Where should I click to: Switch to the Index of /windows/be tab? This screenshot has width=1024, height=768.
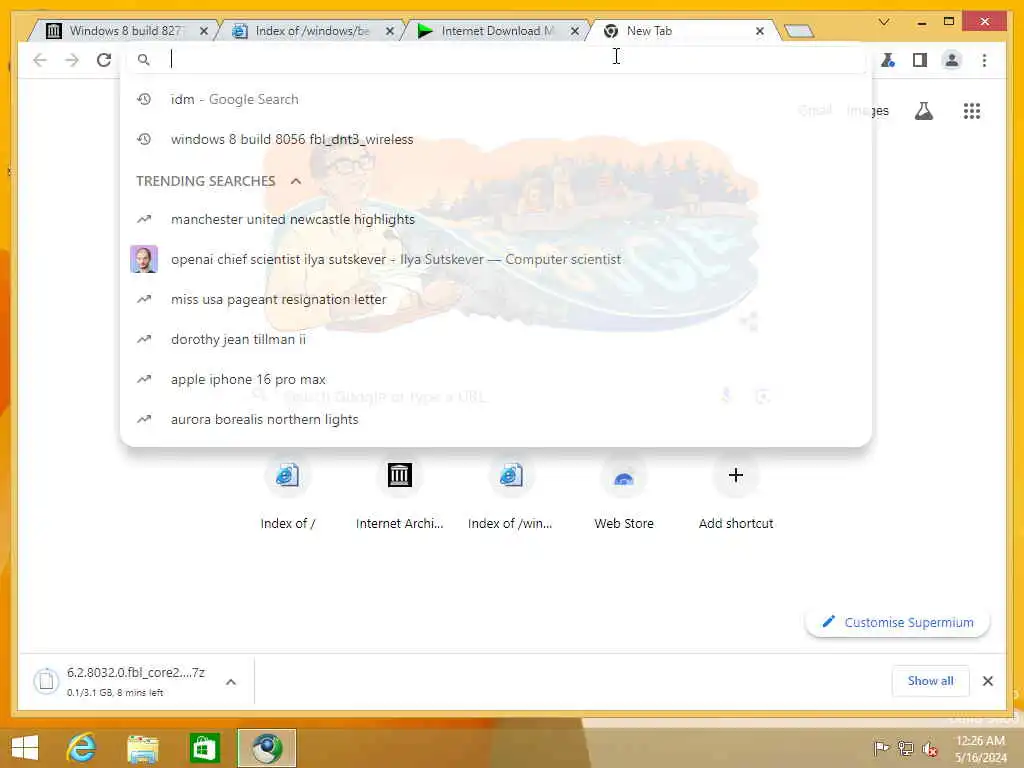pos(312,31)
